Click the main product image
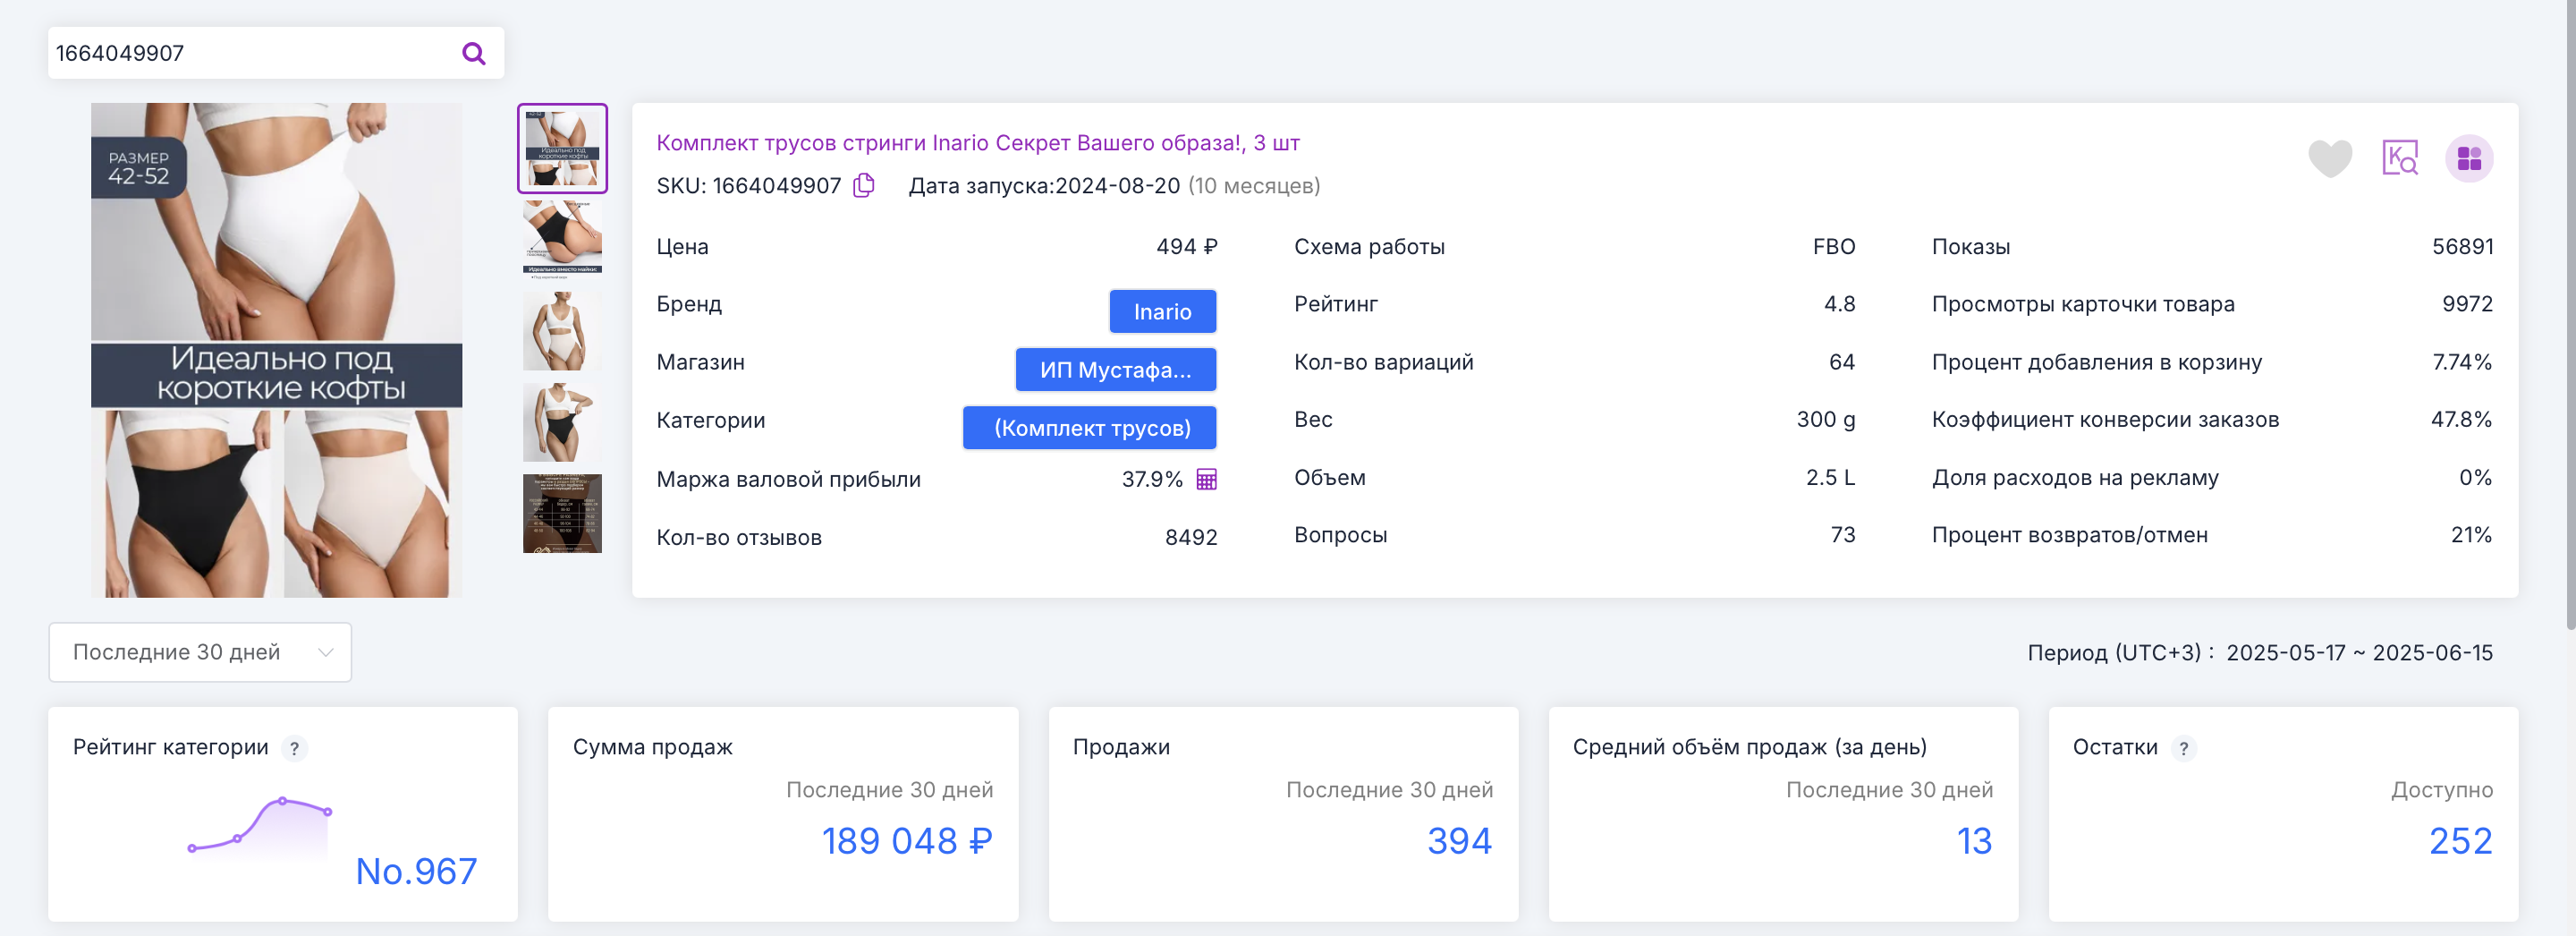This screenshot has height=936, width=2576. point(276,350)
